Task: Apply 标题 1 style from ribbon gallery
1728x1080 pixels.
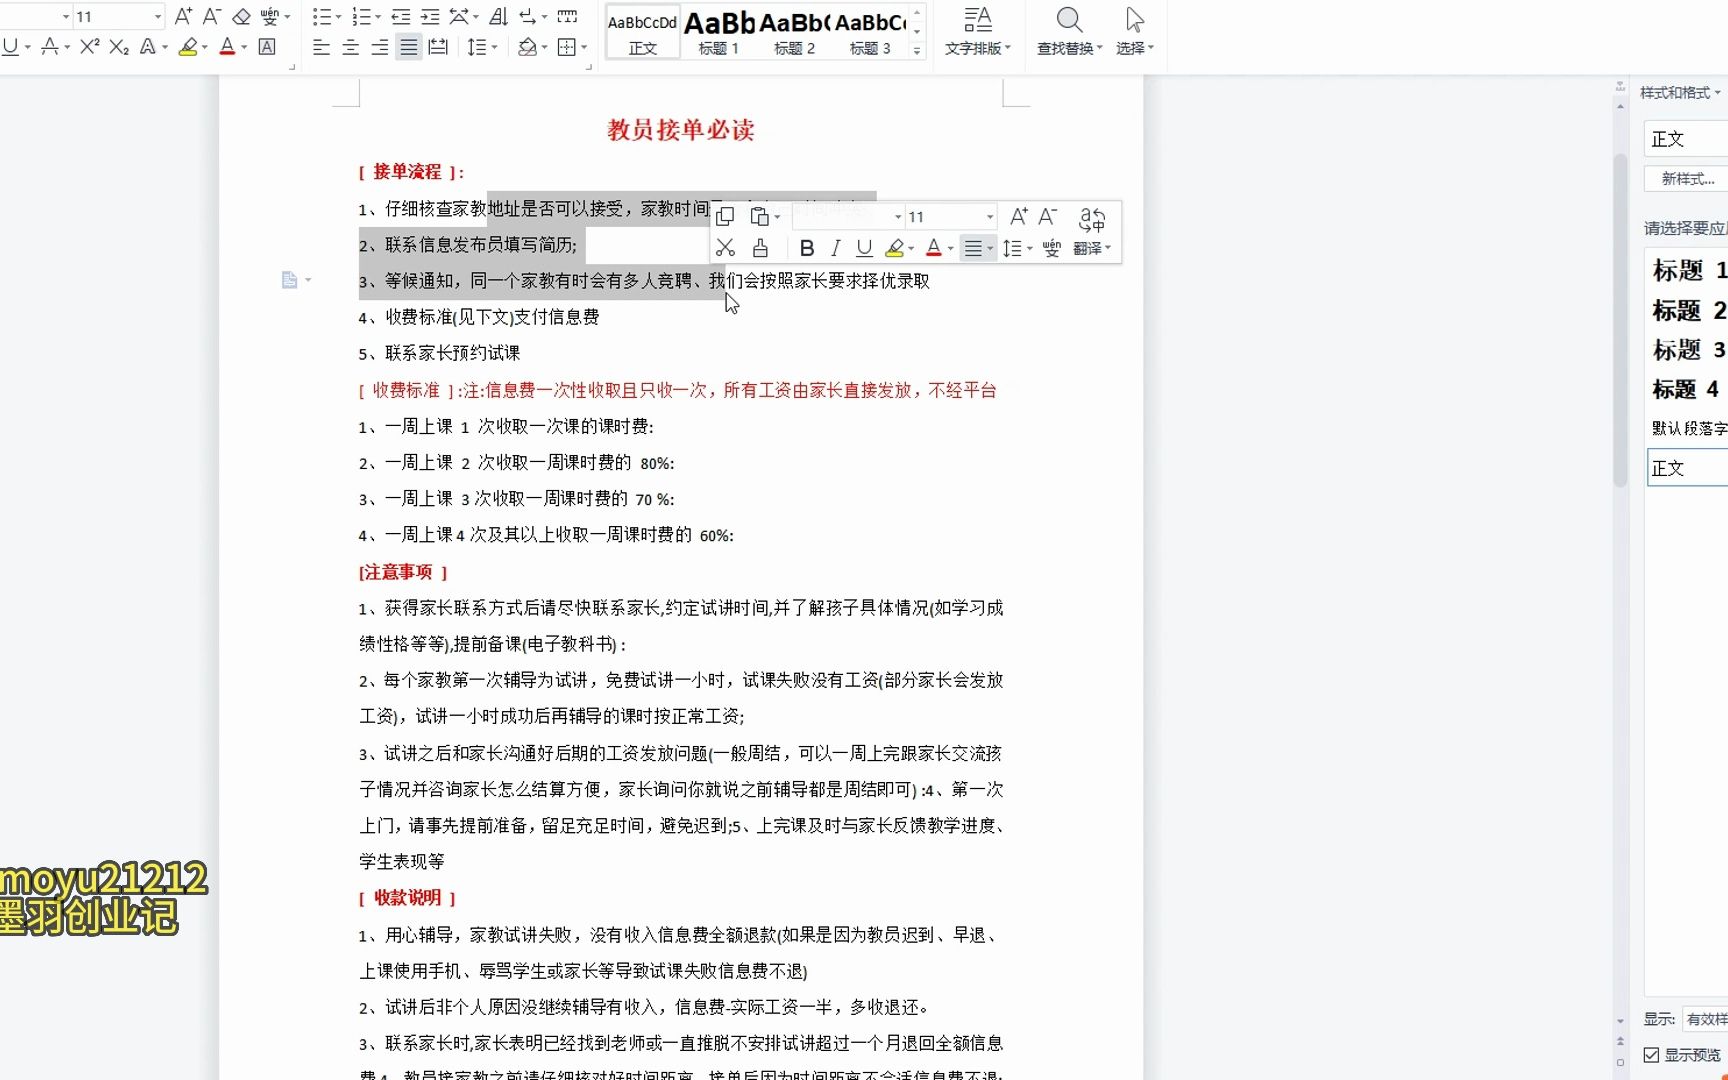Action: click(x=718, y=31)
